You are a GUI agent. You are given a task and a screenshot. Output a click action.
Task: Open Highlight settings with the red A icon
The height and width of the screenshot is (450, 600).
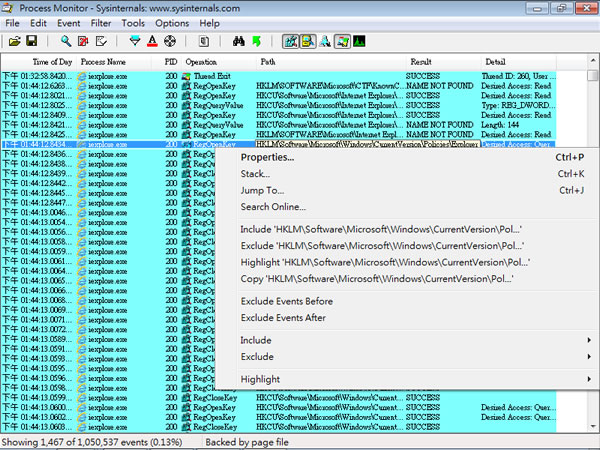pyautogui.click(x=152, y=41)
